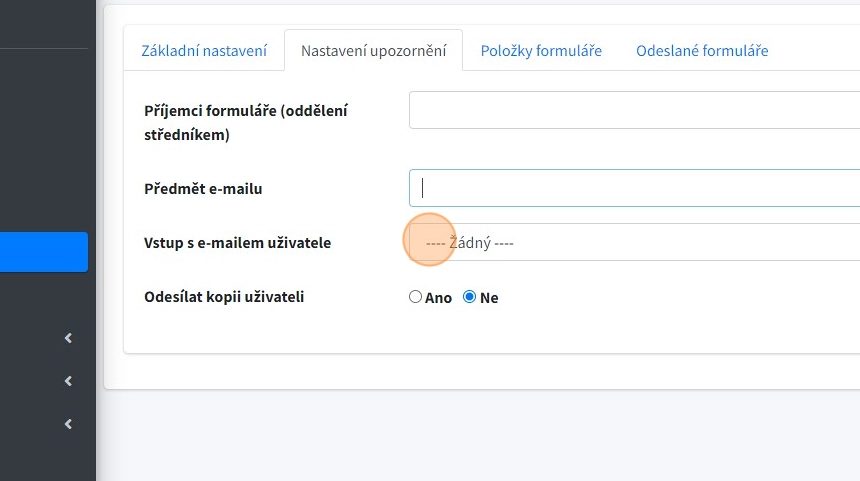Select the 'Nastavení upozornění' tab
Image resolution: width=860 pixels, height=481 pixels.
tap(373, 50)
